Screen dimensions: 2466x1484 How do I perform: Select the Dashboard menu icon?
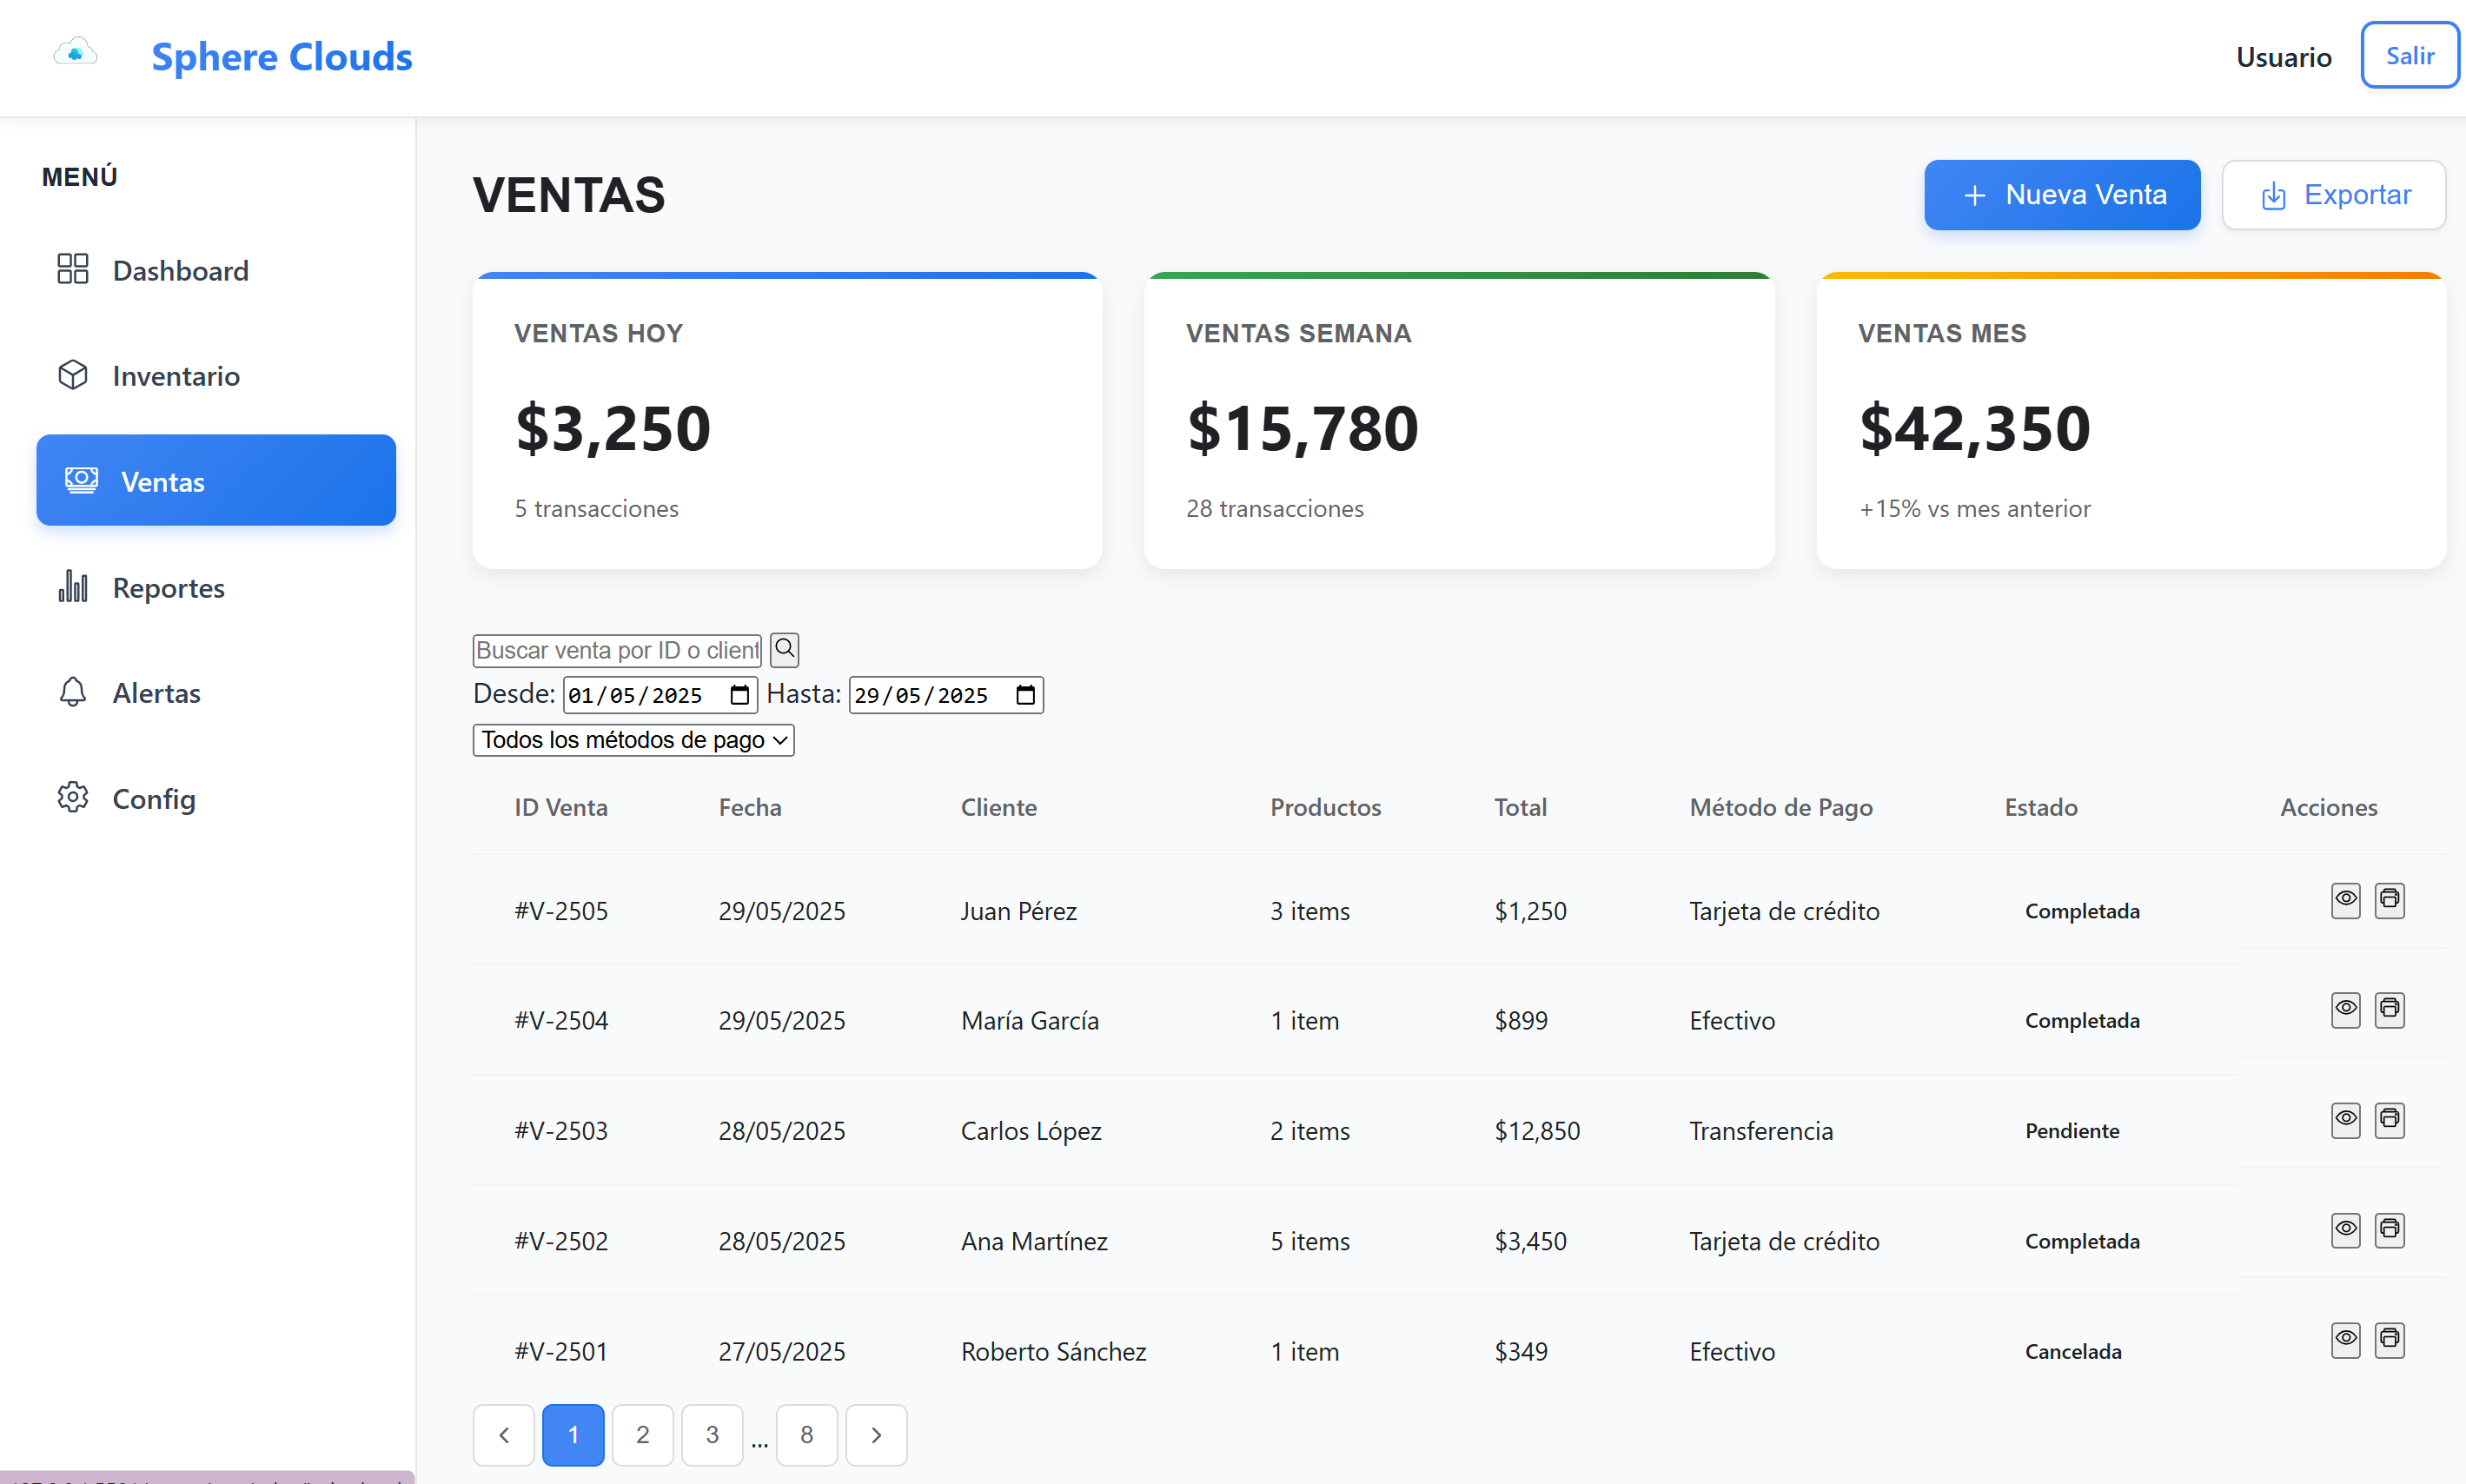pyautogui.click(x=73, y=269)
